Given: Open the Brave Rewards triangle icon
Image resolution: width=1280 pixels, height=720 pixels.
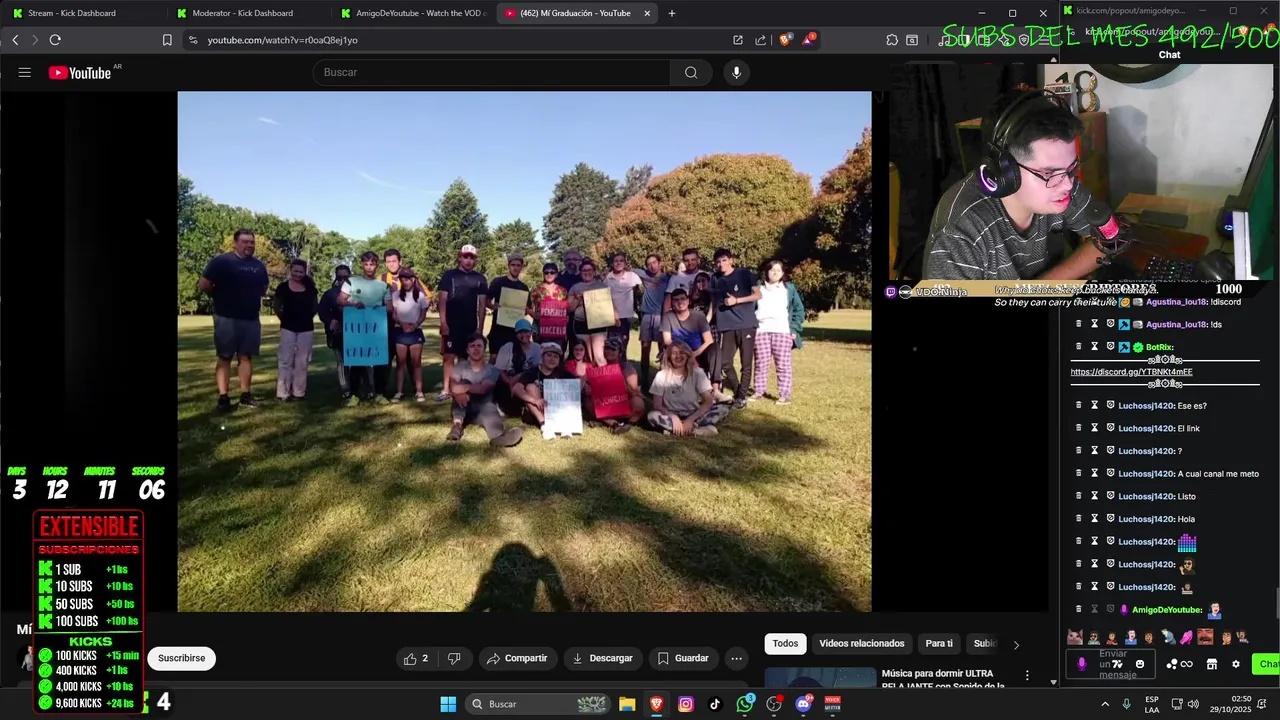Looking at the screenshot, I should point(808,40).
